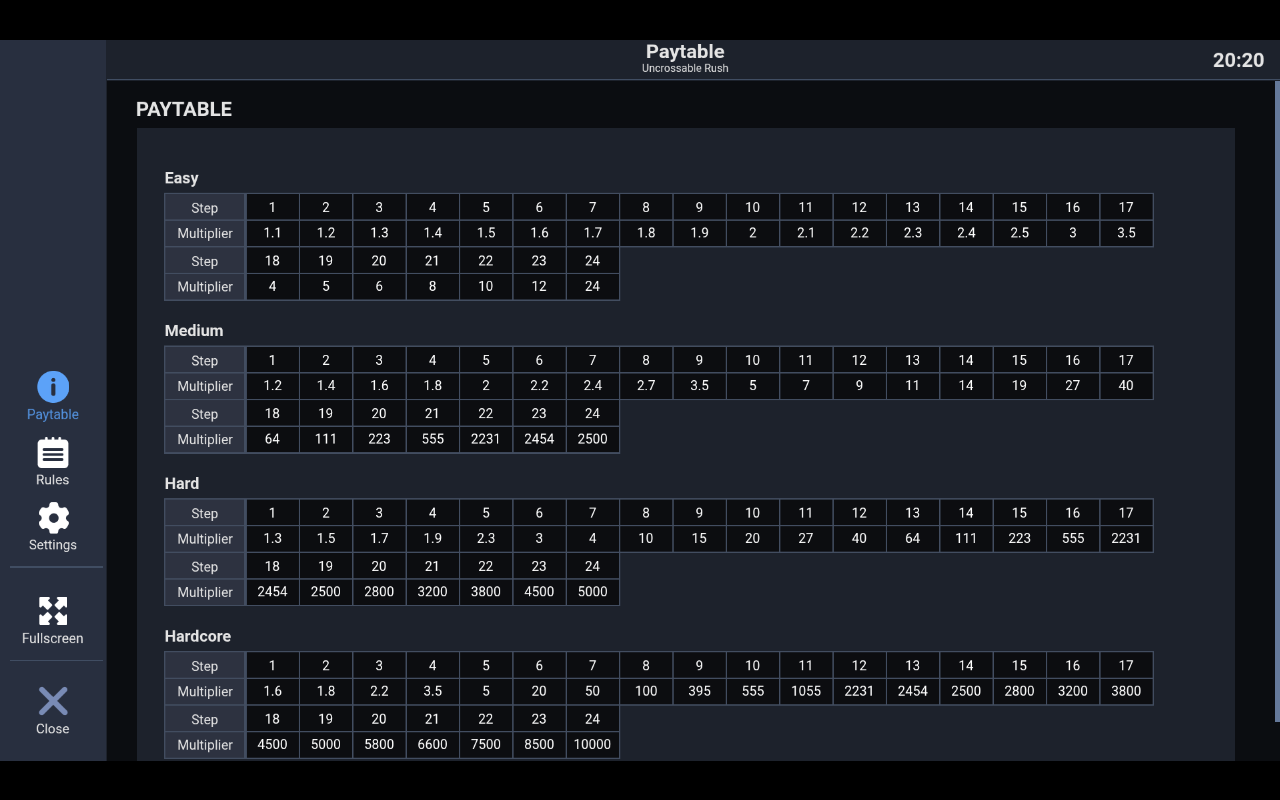
Task: Click the Paytable sidebar label
Action: pyautogui.click(x=53, y=415)
